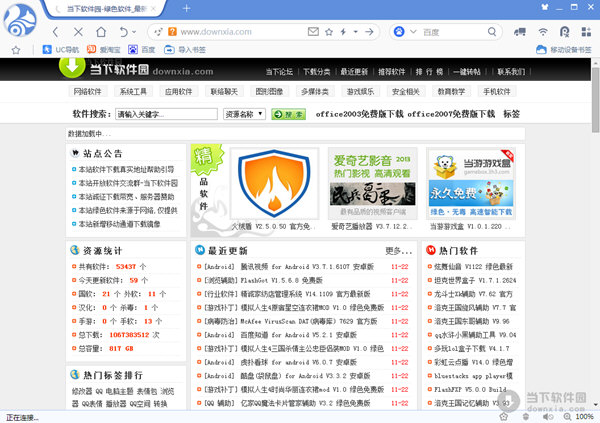Image resolution: width=600 pixels, height=423 pixels.
Task: Open office2003免费版下载 link
Action: [359, 114]
